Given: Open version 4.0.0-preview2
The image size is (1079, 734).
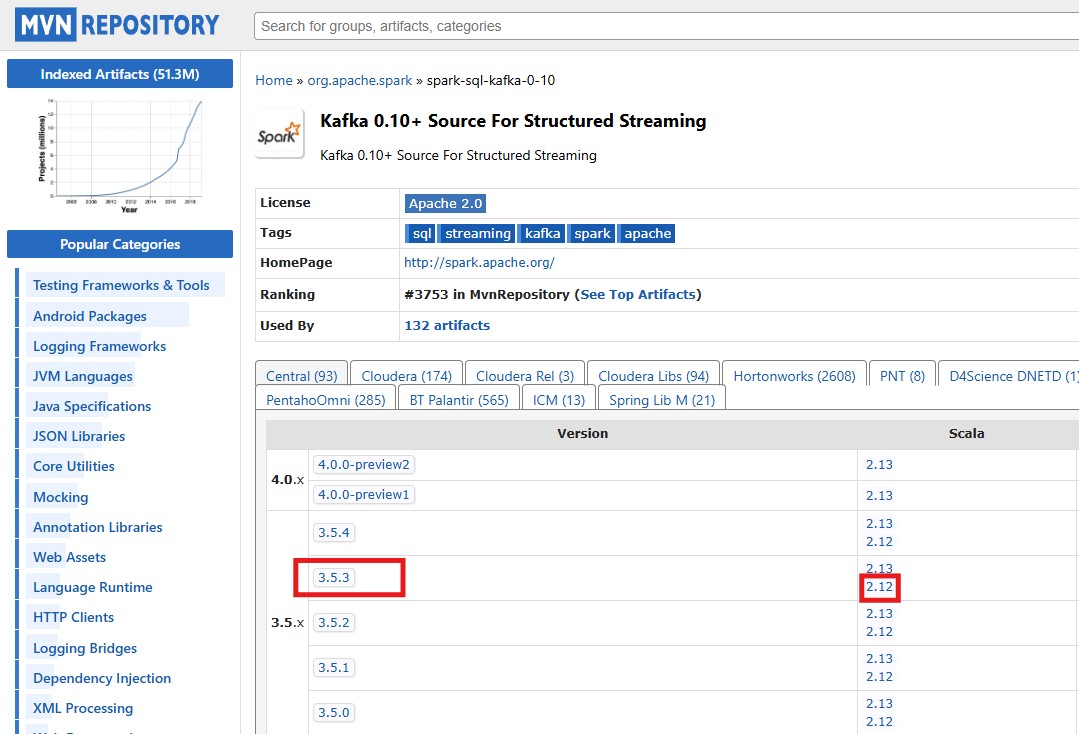Looking at the screenshot, I should coord(363,464).
